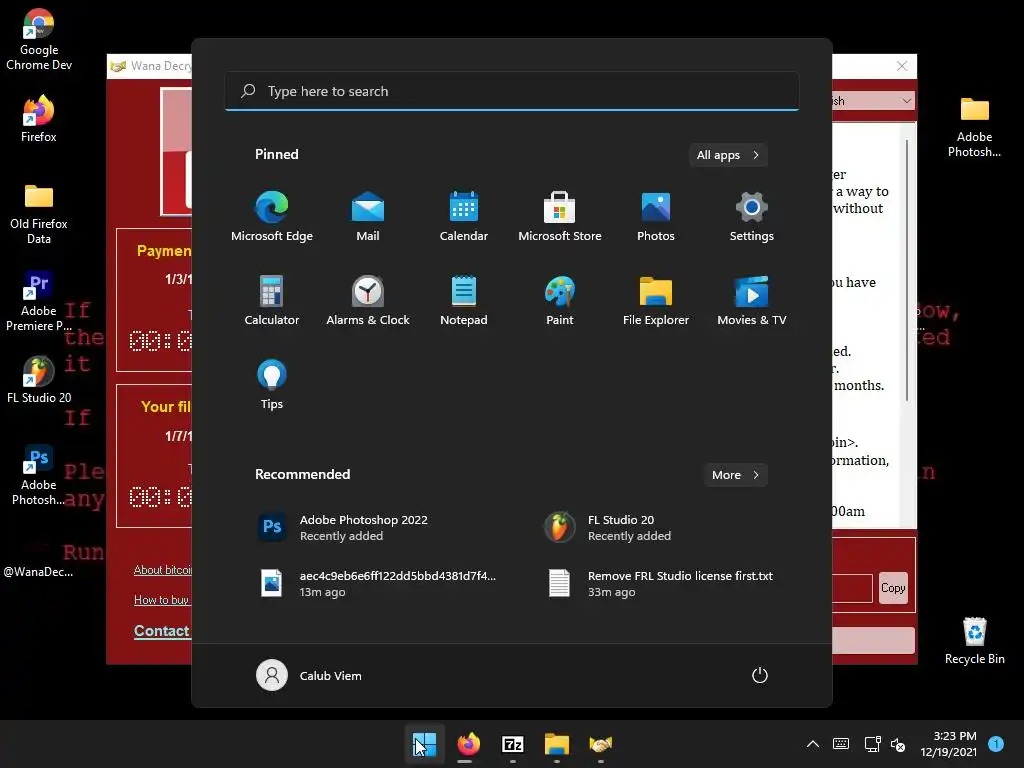This screenshot has height=768, width=1024.
Task: Open clock showing 3:23 PM
Action: click(948, 744)
